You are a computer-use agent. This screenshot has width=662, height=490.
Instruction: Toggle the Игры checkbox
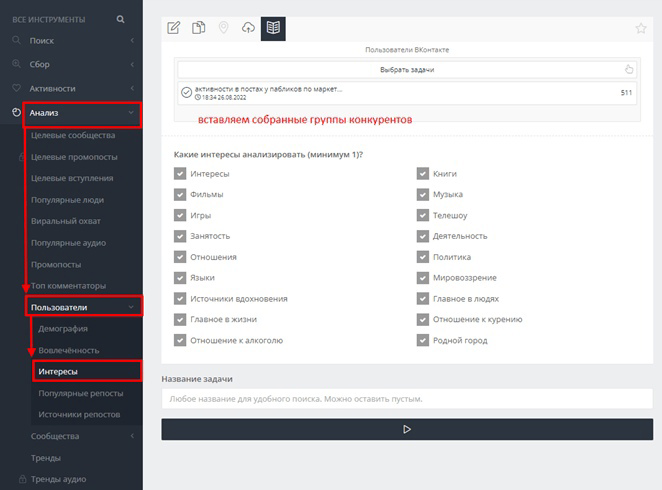coord(180,215)
